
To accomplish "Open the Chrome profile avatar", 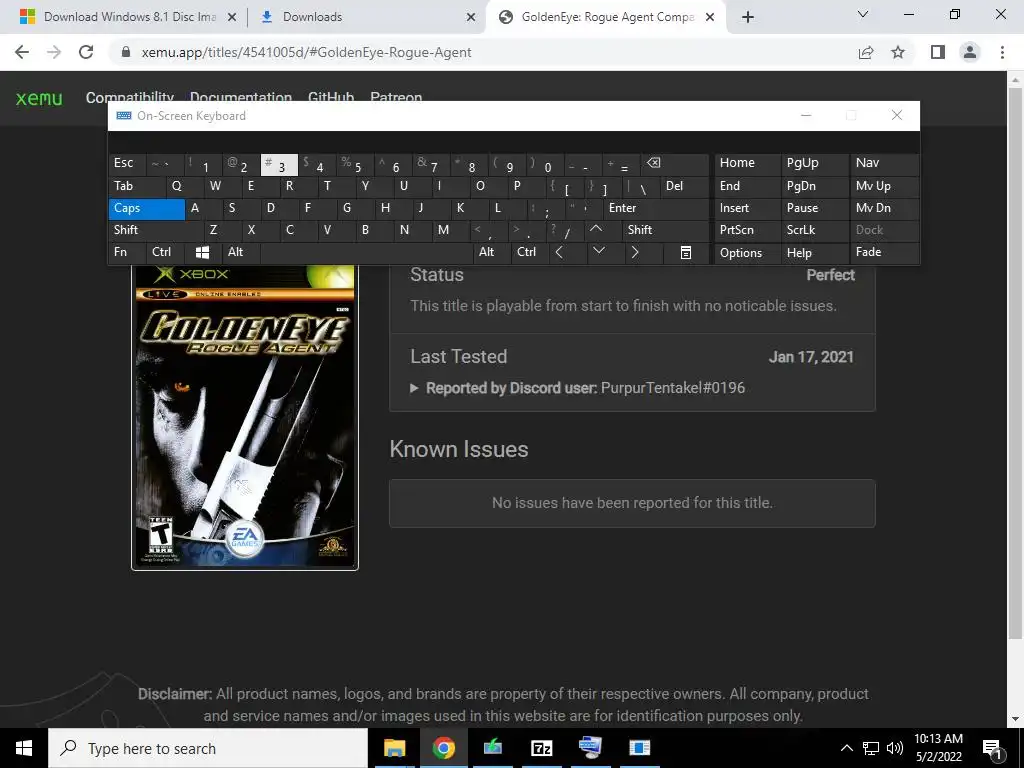I will tap(970, 52).
